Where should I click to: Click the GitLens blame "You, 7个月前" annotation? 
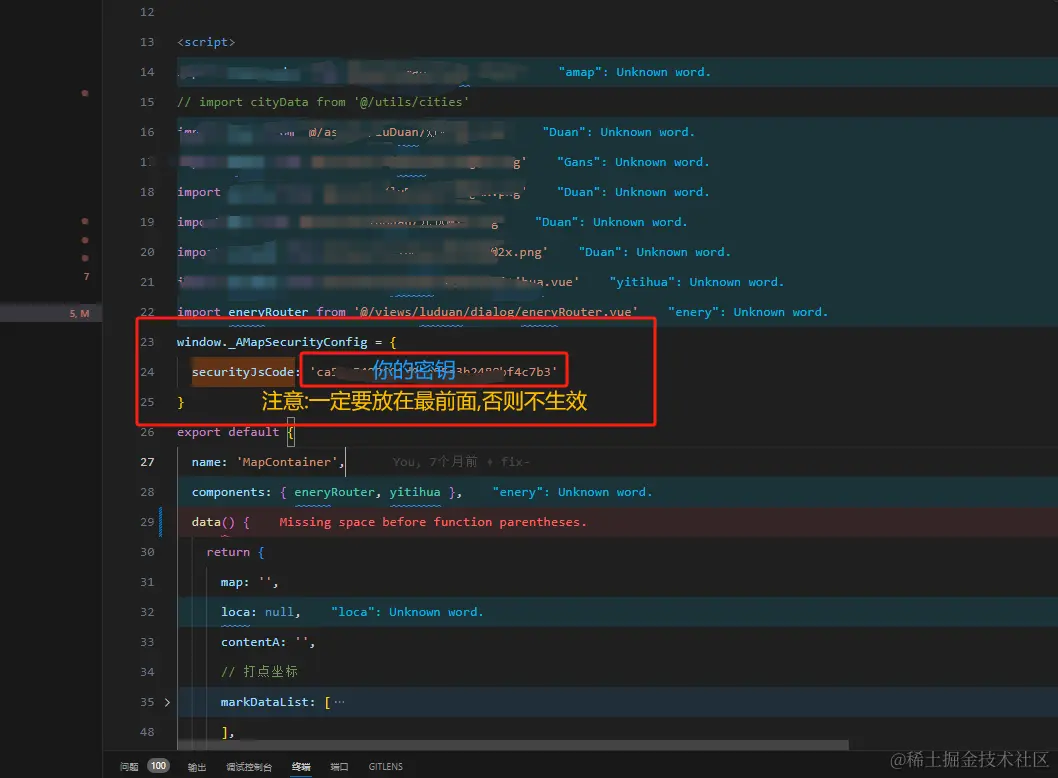435,462
